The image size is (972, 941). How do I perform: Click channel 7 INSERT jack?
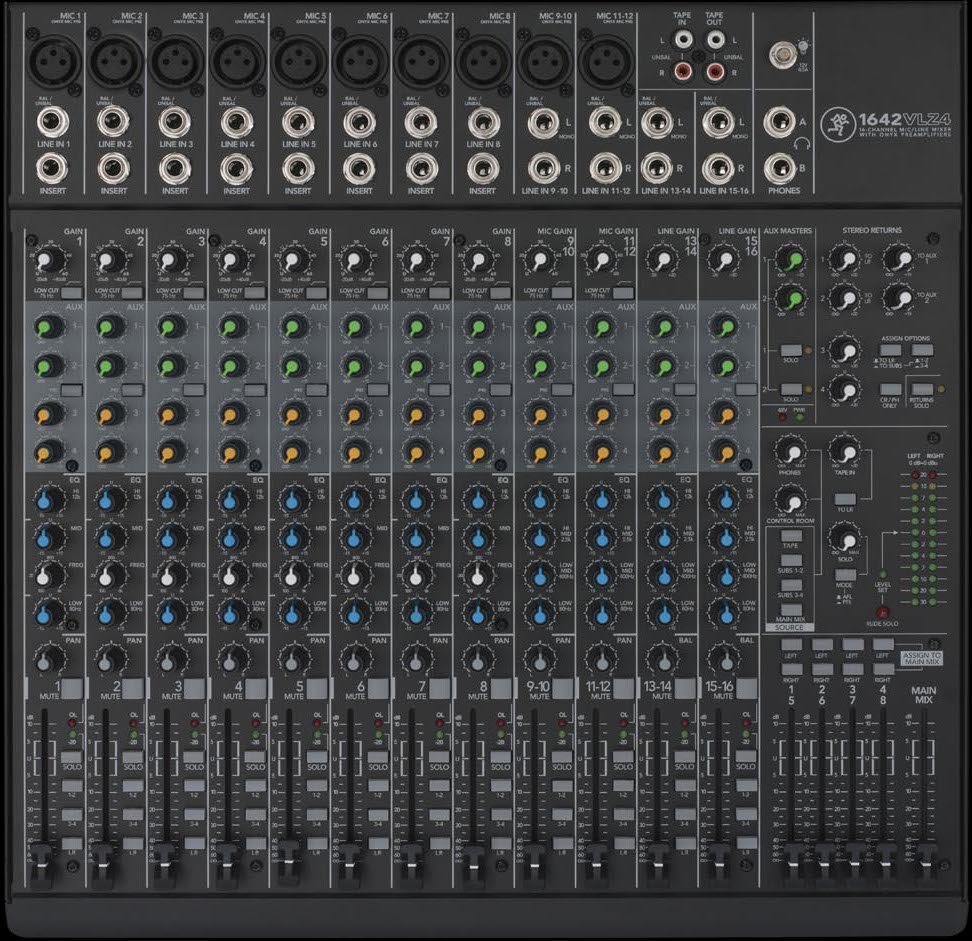[x=421, y=169]
